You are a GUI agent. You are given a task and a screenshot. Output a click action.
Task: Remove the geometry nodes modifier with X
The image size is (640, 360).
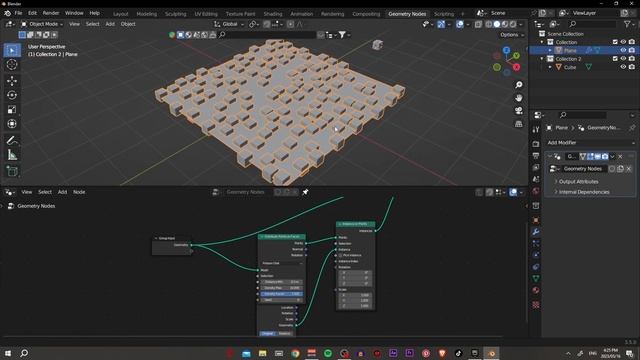(620, 156)
